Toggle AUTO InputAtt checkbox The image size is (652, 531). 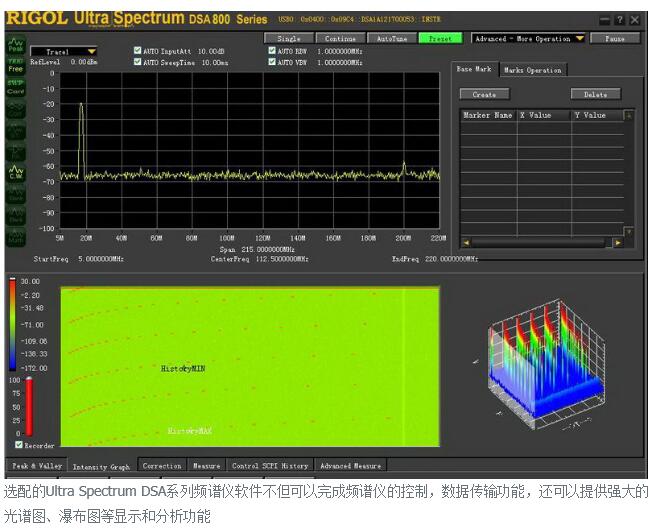coord(138,50)
